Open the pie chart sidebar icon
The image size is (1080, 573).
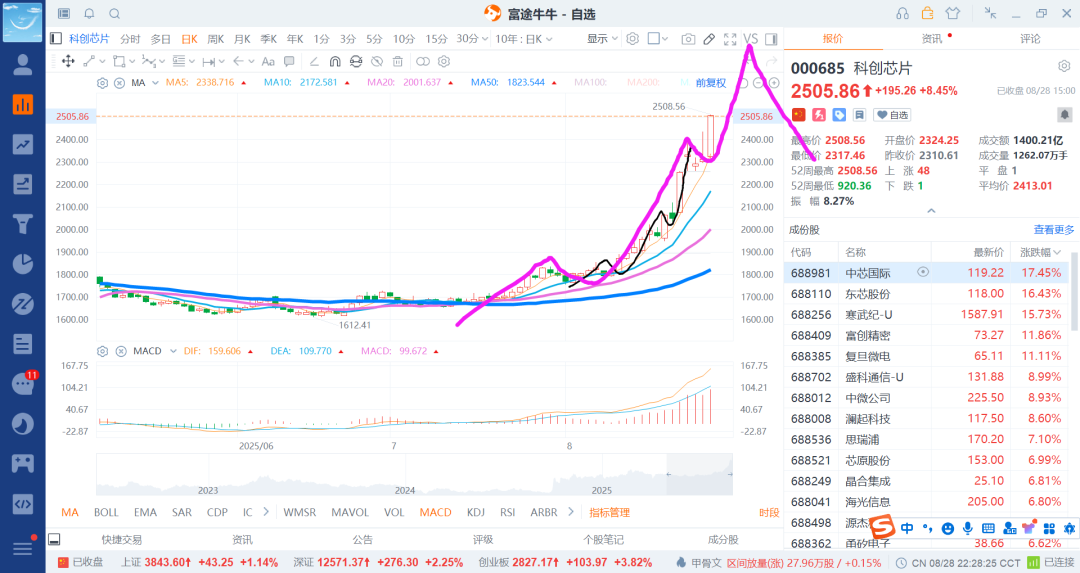pyautogui.click(x=23, y=264)
